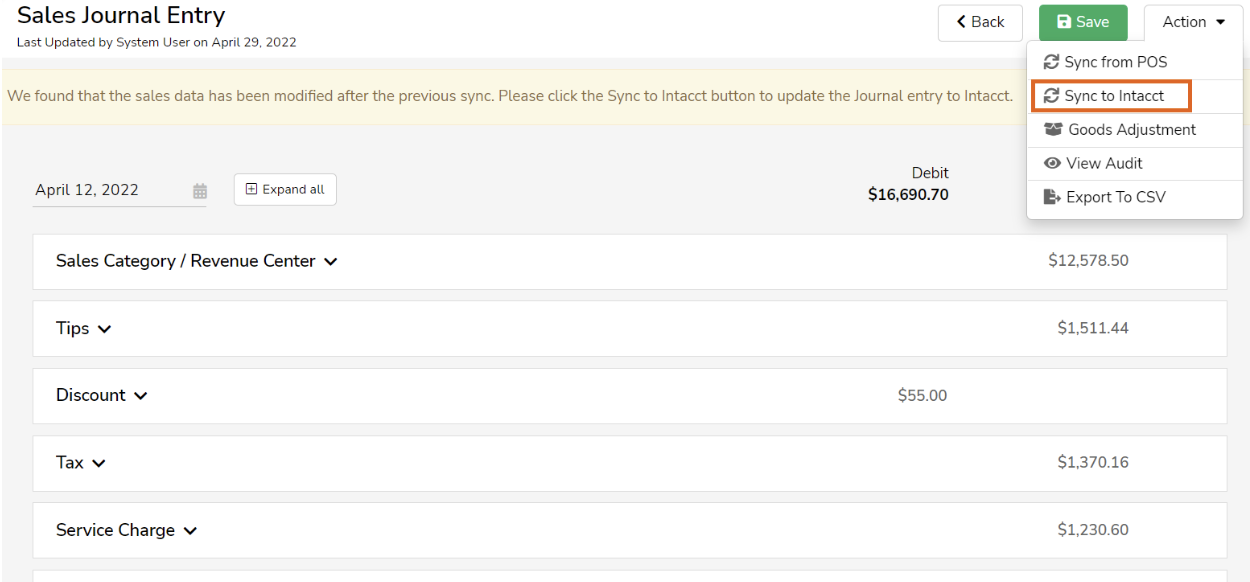
Task: Expand the Sales Category / Revenue Center row
Action: (330, 261)
